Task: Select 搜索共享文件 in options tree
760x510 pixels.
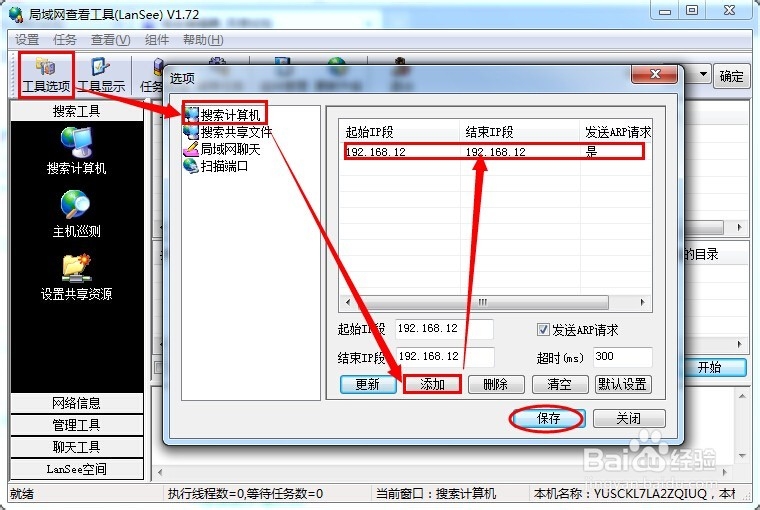Action: tap(228, 132)
